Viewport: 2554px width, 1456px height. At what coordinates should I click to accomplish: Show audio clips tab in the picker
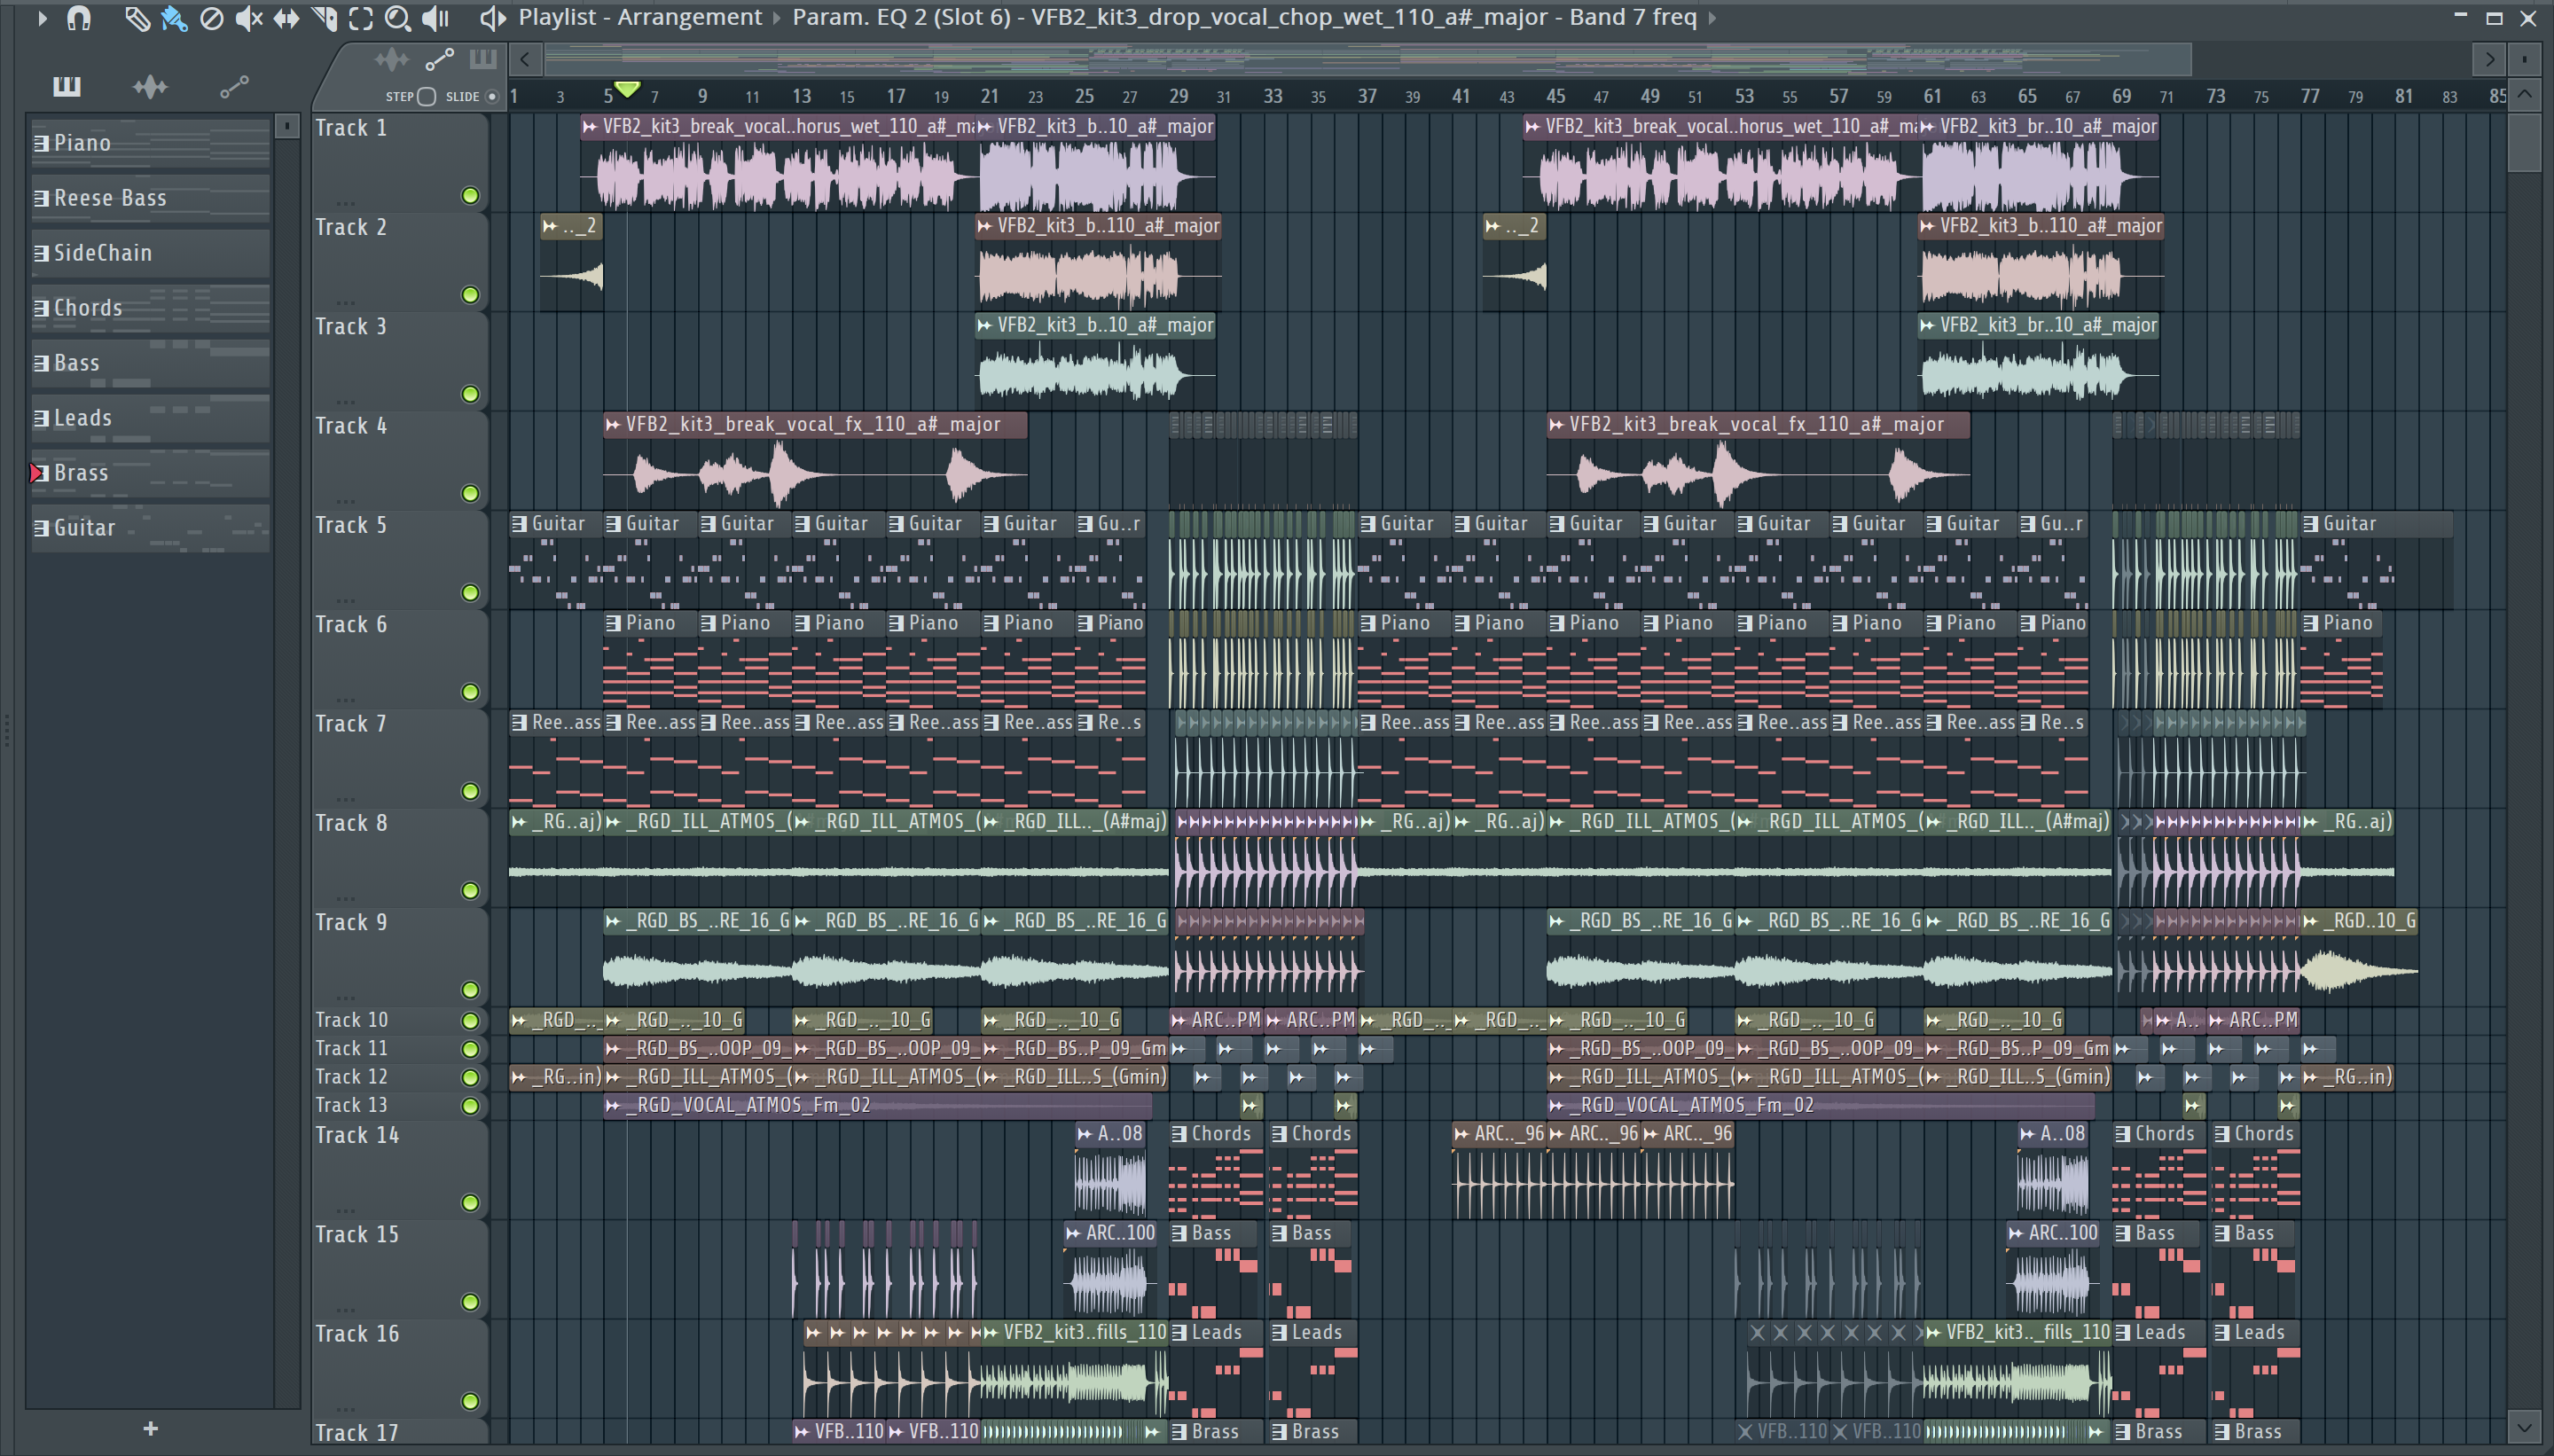150,87
